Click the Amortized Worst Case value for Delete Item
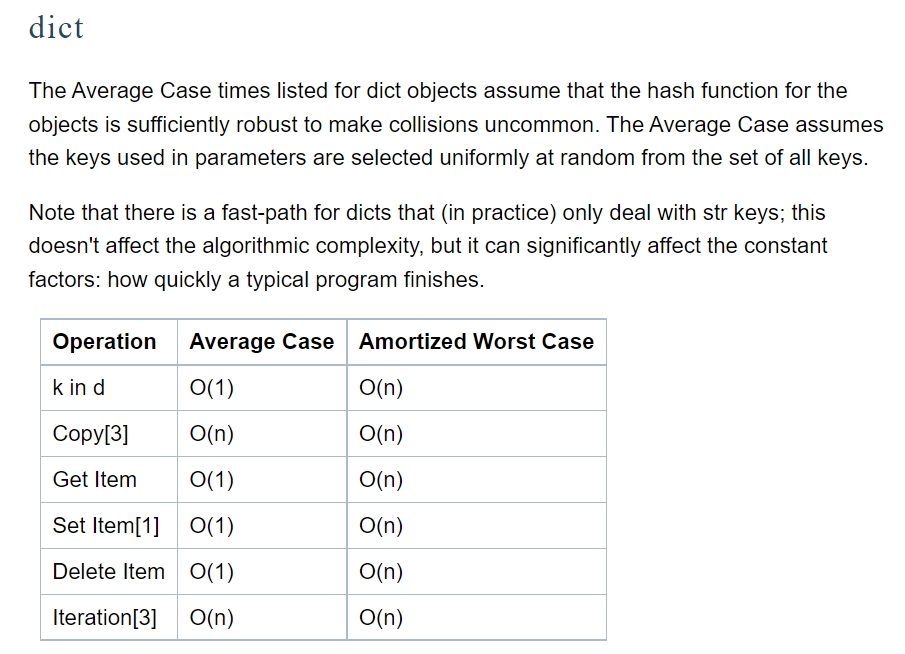 (x=381, y=572)
